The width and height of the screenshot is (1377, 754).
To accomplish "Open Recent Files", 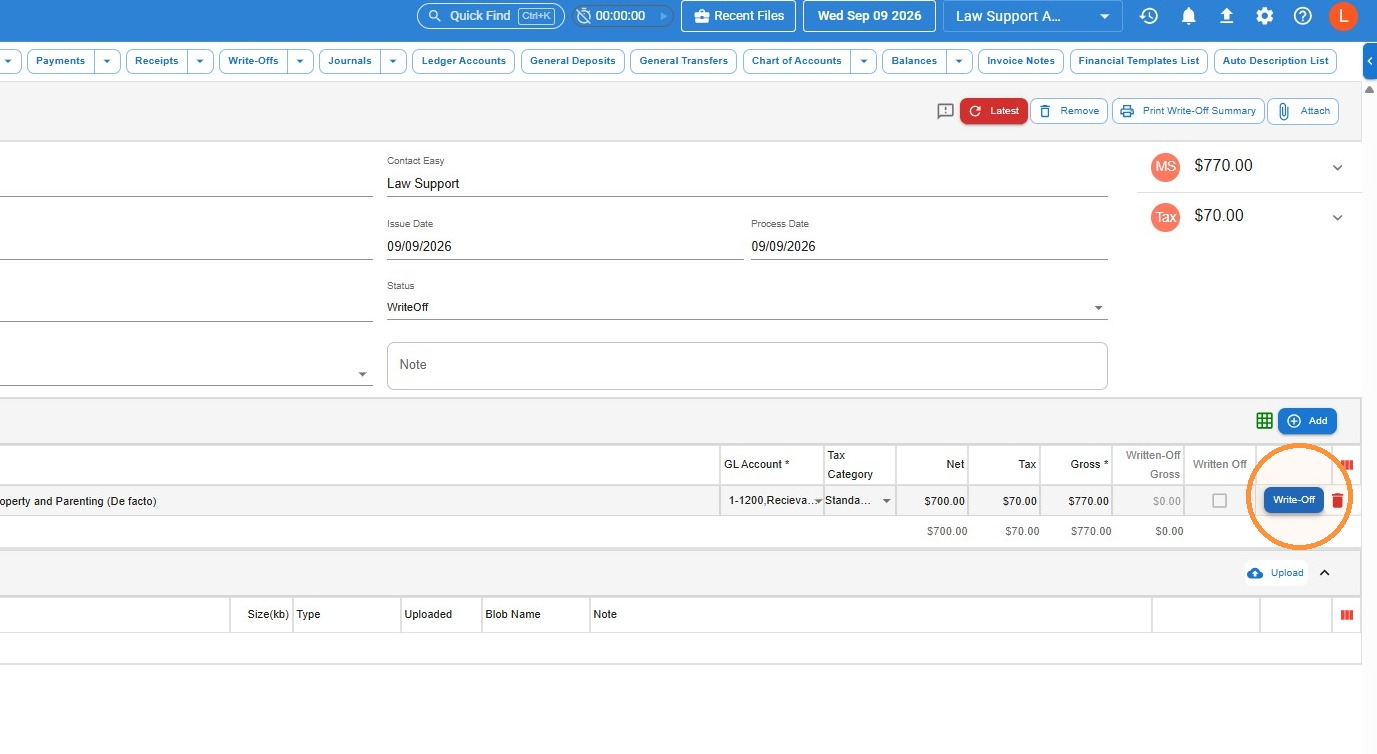I will (739, 16).
